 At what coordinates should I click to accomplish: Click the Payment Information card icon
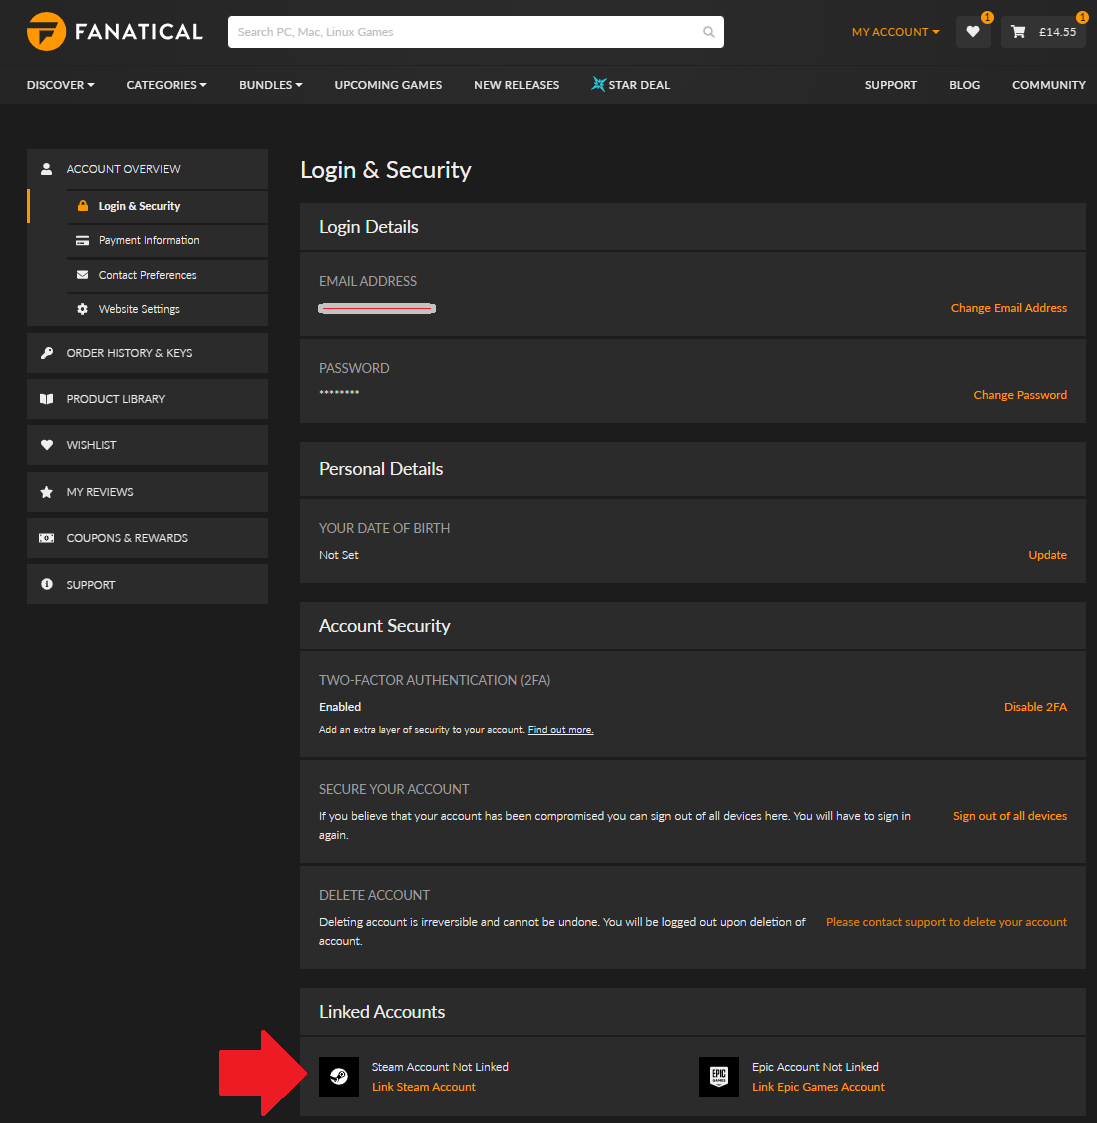[x=82, y=240]
